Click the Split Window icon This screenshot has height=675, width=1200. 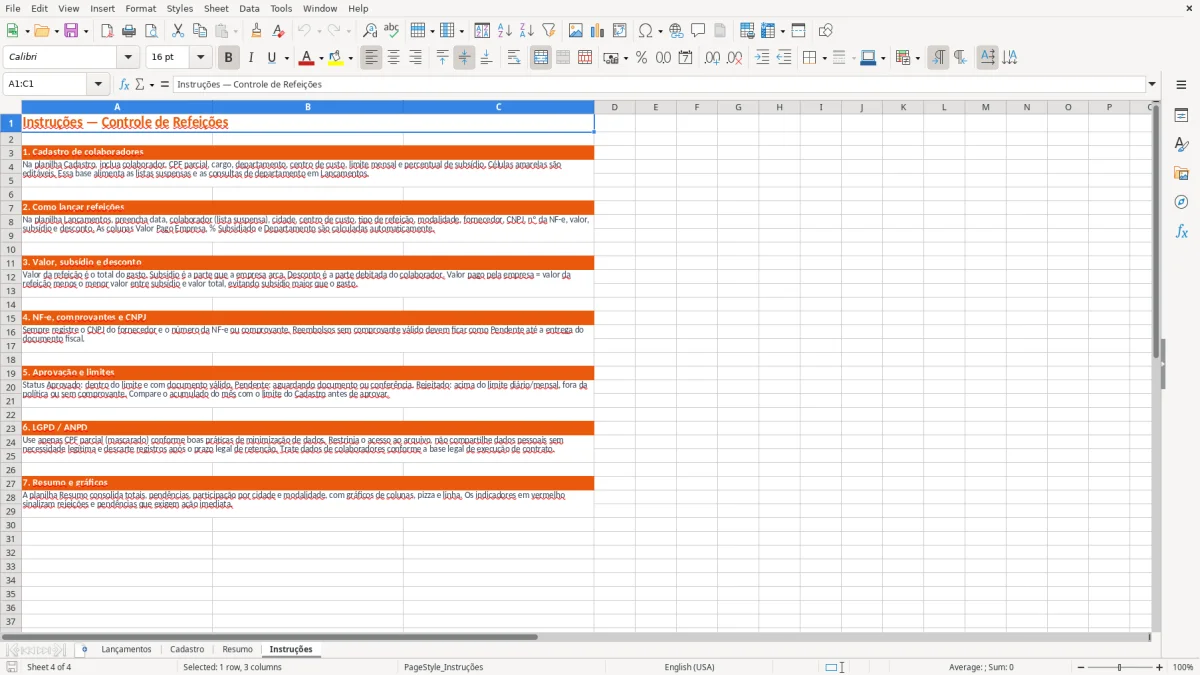[799, 31]
